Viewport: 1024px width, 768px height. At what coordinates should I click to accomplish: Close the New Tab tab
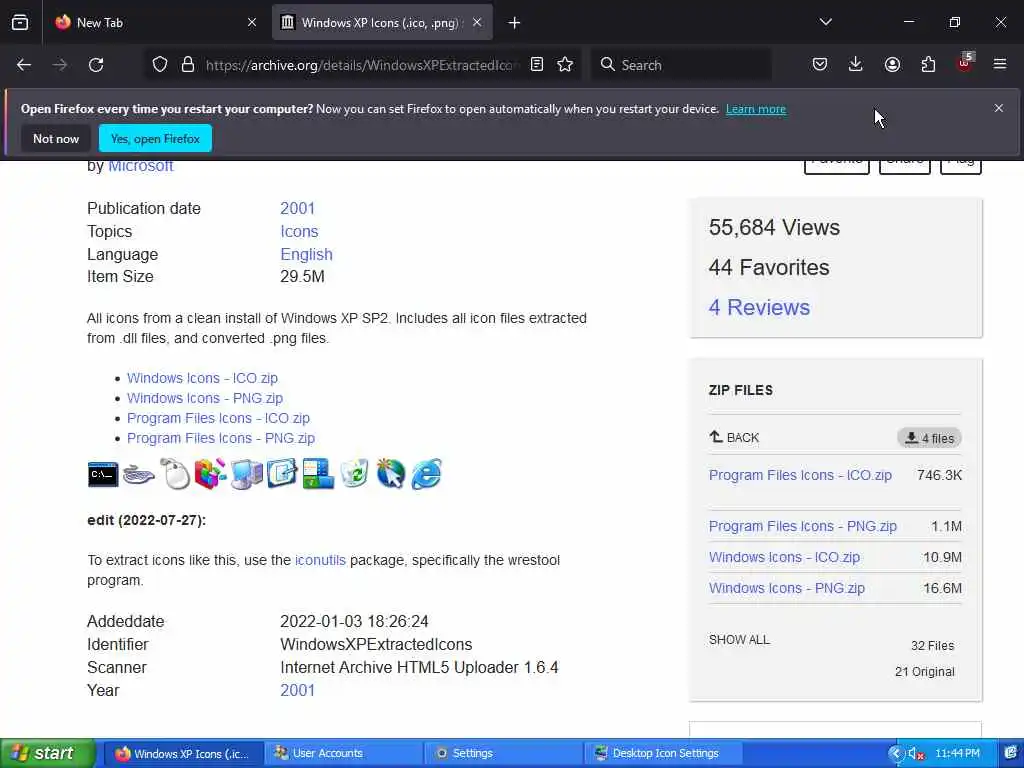pyautogui.click(x=252, y=22)
